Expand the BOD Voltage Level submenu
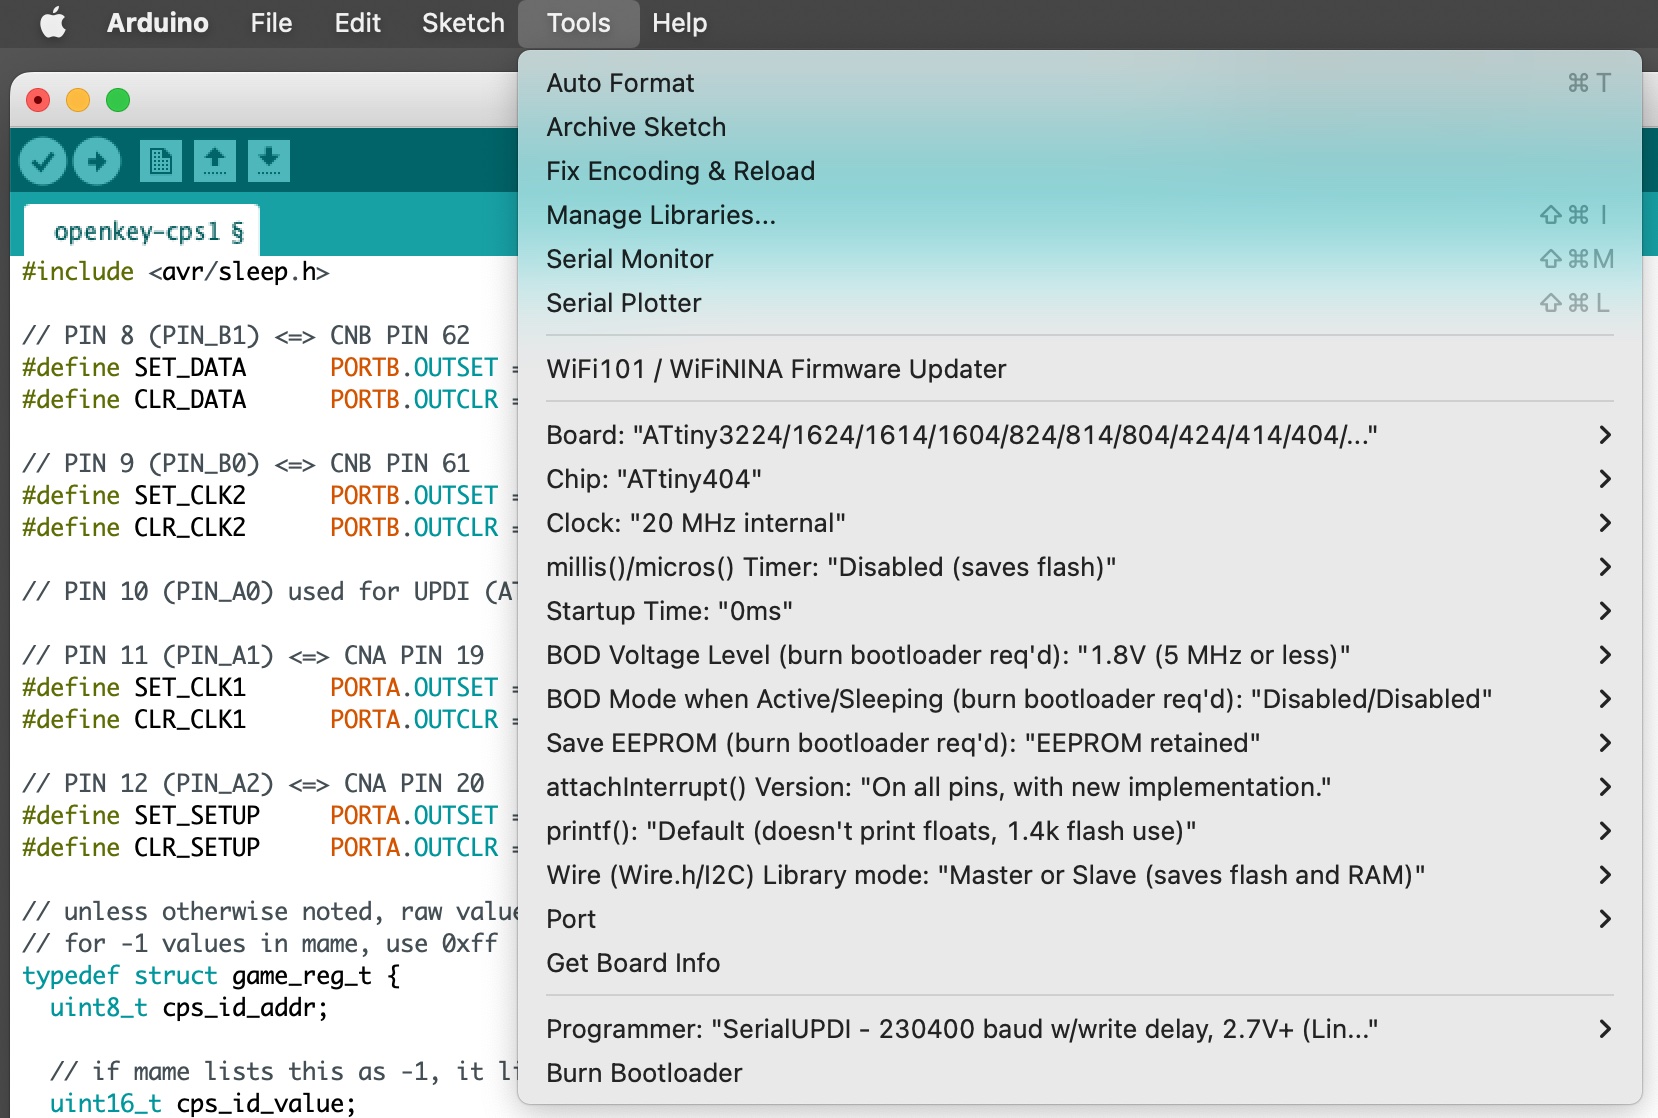Image resolution: width=1658 pixels, height=1118 pixels. [1080, 655]
